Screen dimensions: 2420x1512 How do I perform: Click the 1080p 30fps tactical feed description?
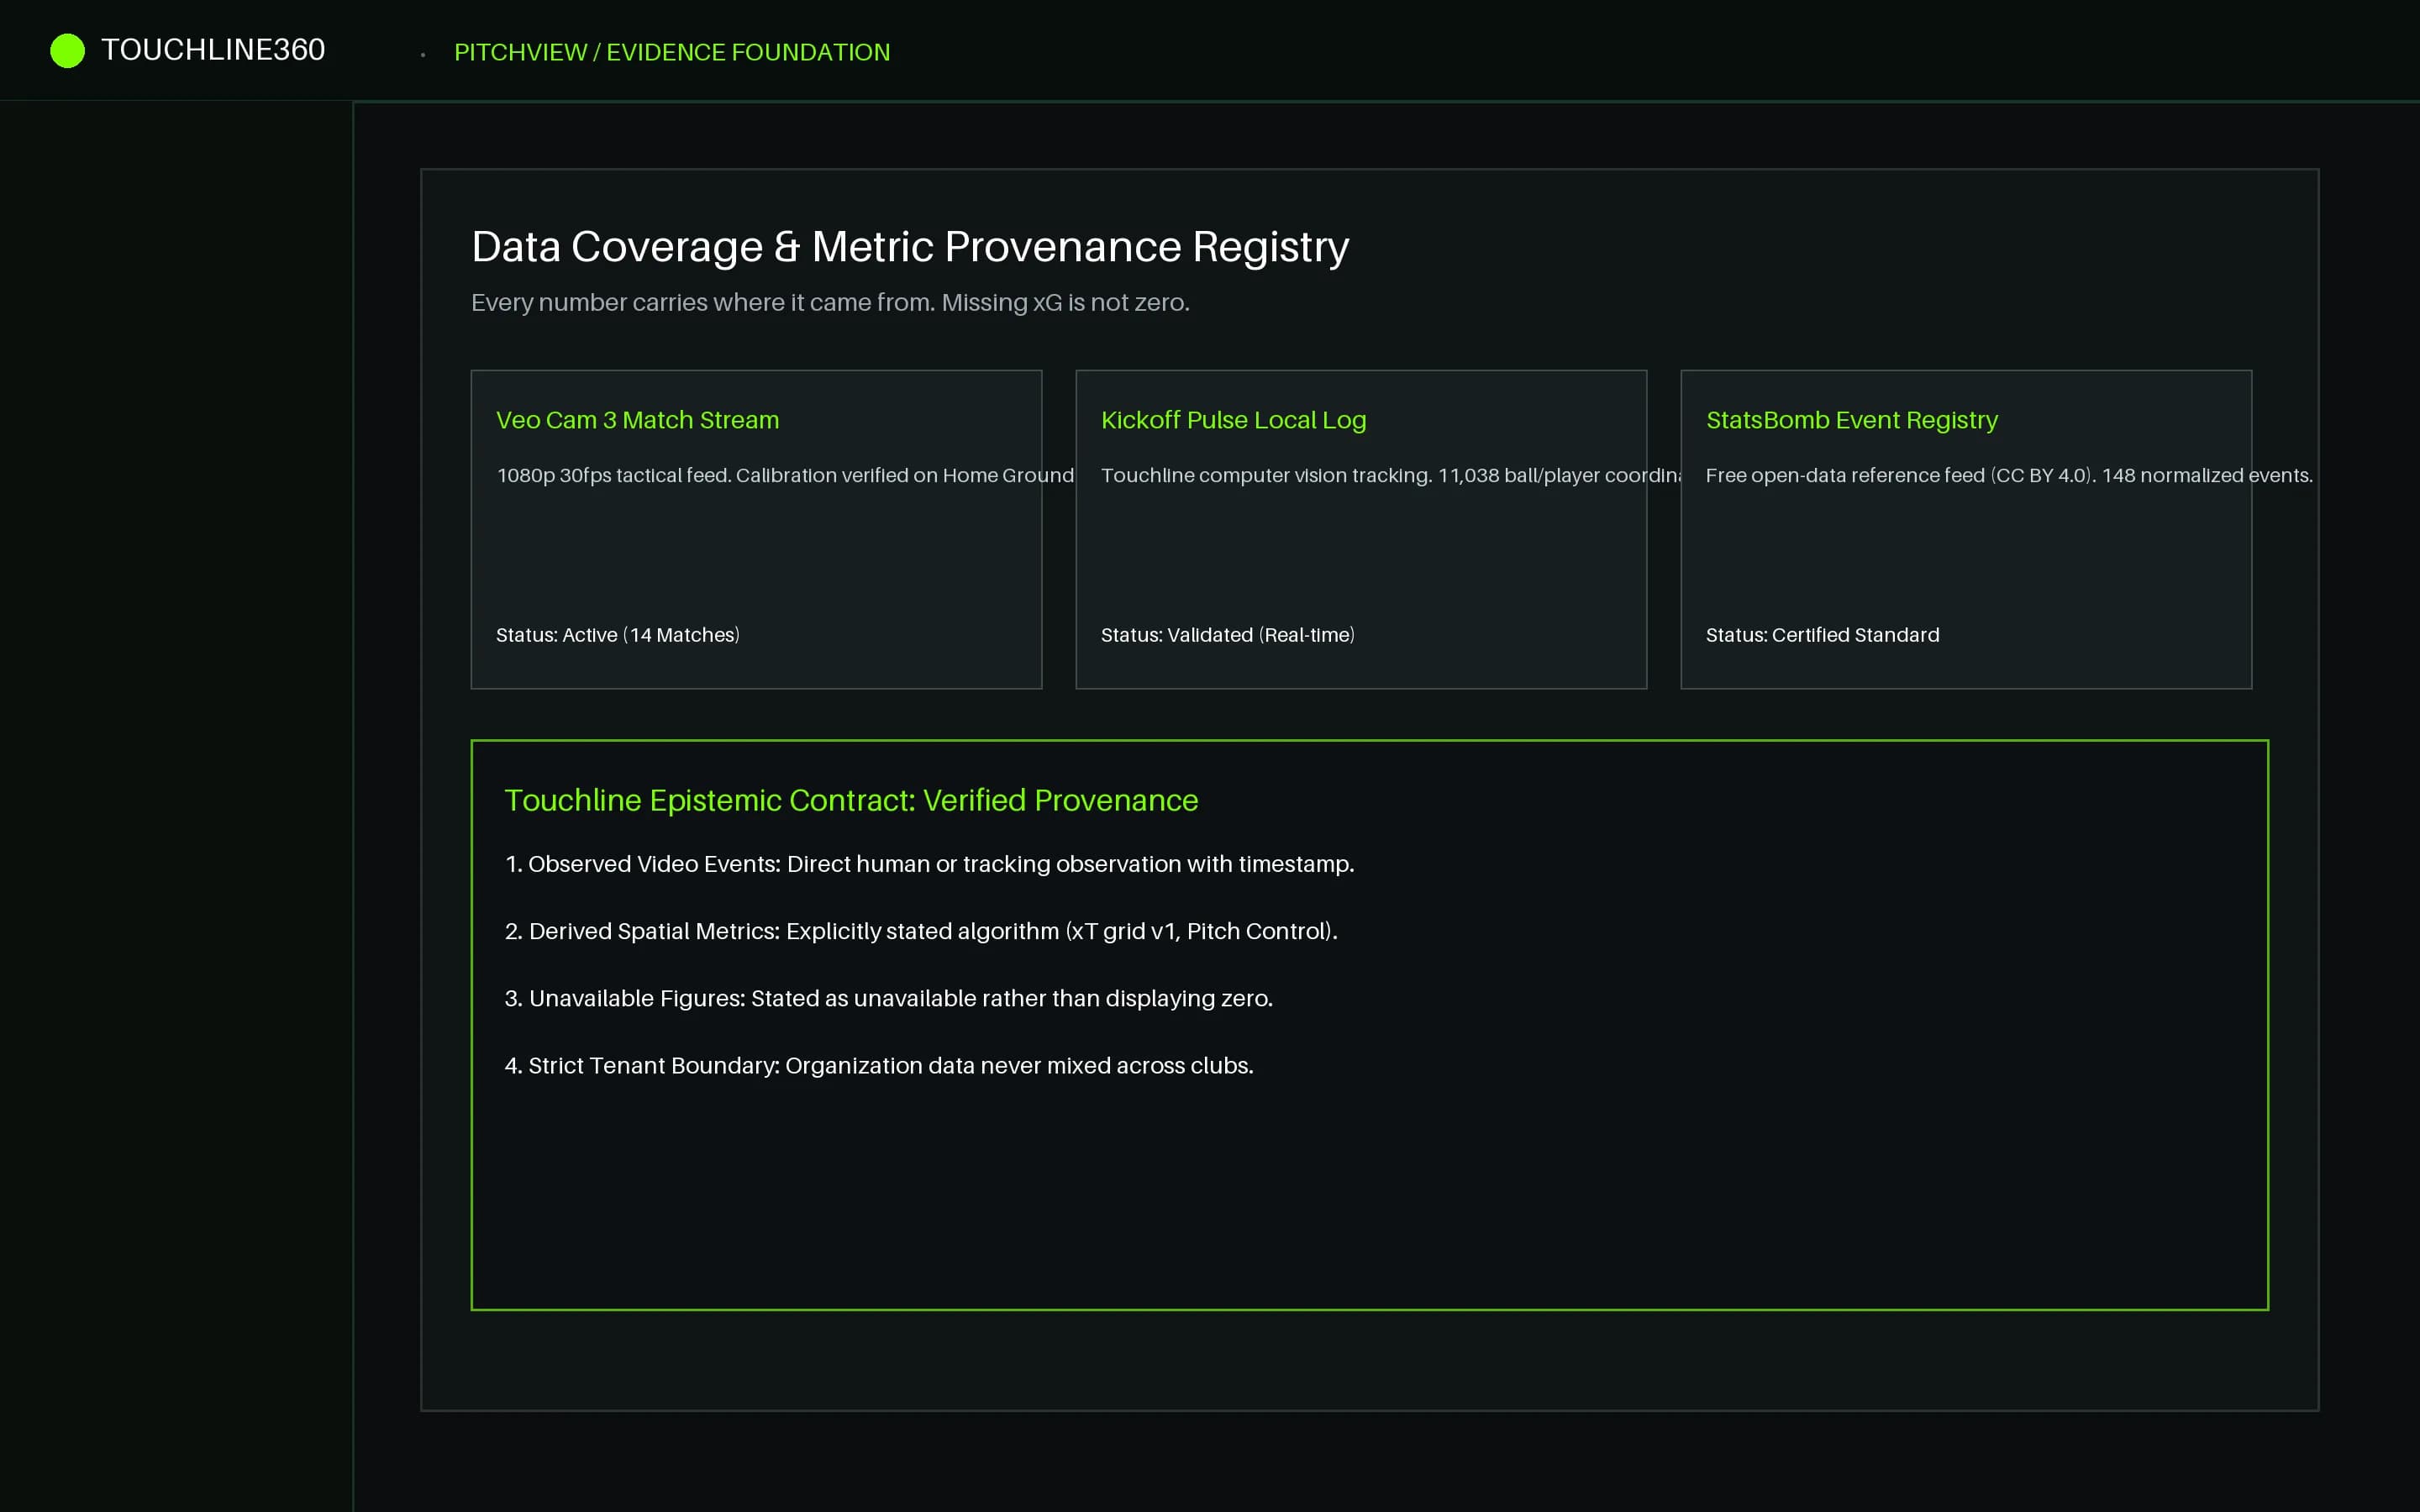click(x=785, y=475)
